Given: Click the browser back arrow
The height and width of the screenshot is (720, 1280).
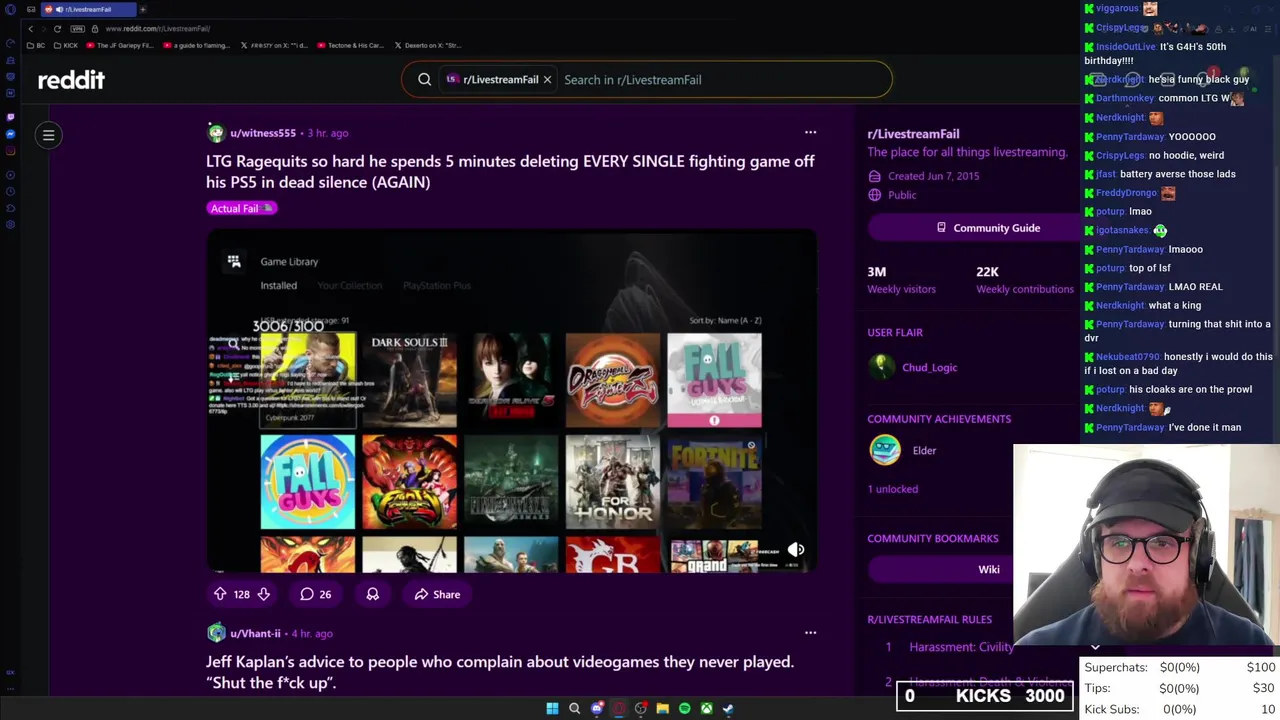Looking at the screenshot, I should point(30,28).
